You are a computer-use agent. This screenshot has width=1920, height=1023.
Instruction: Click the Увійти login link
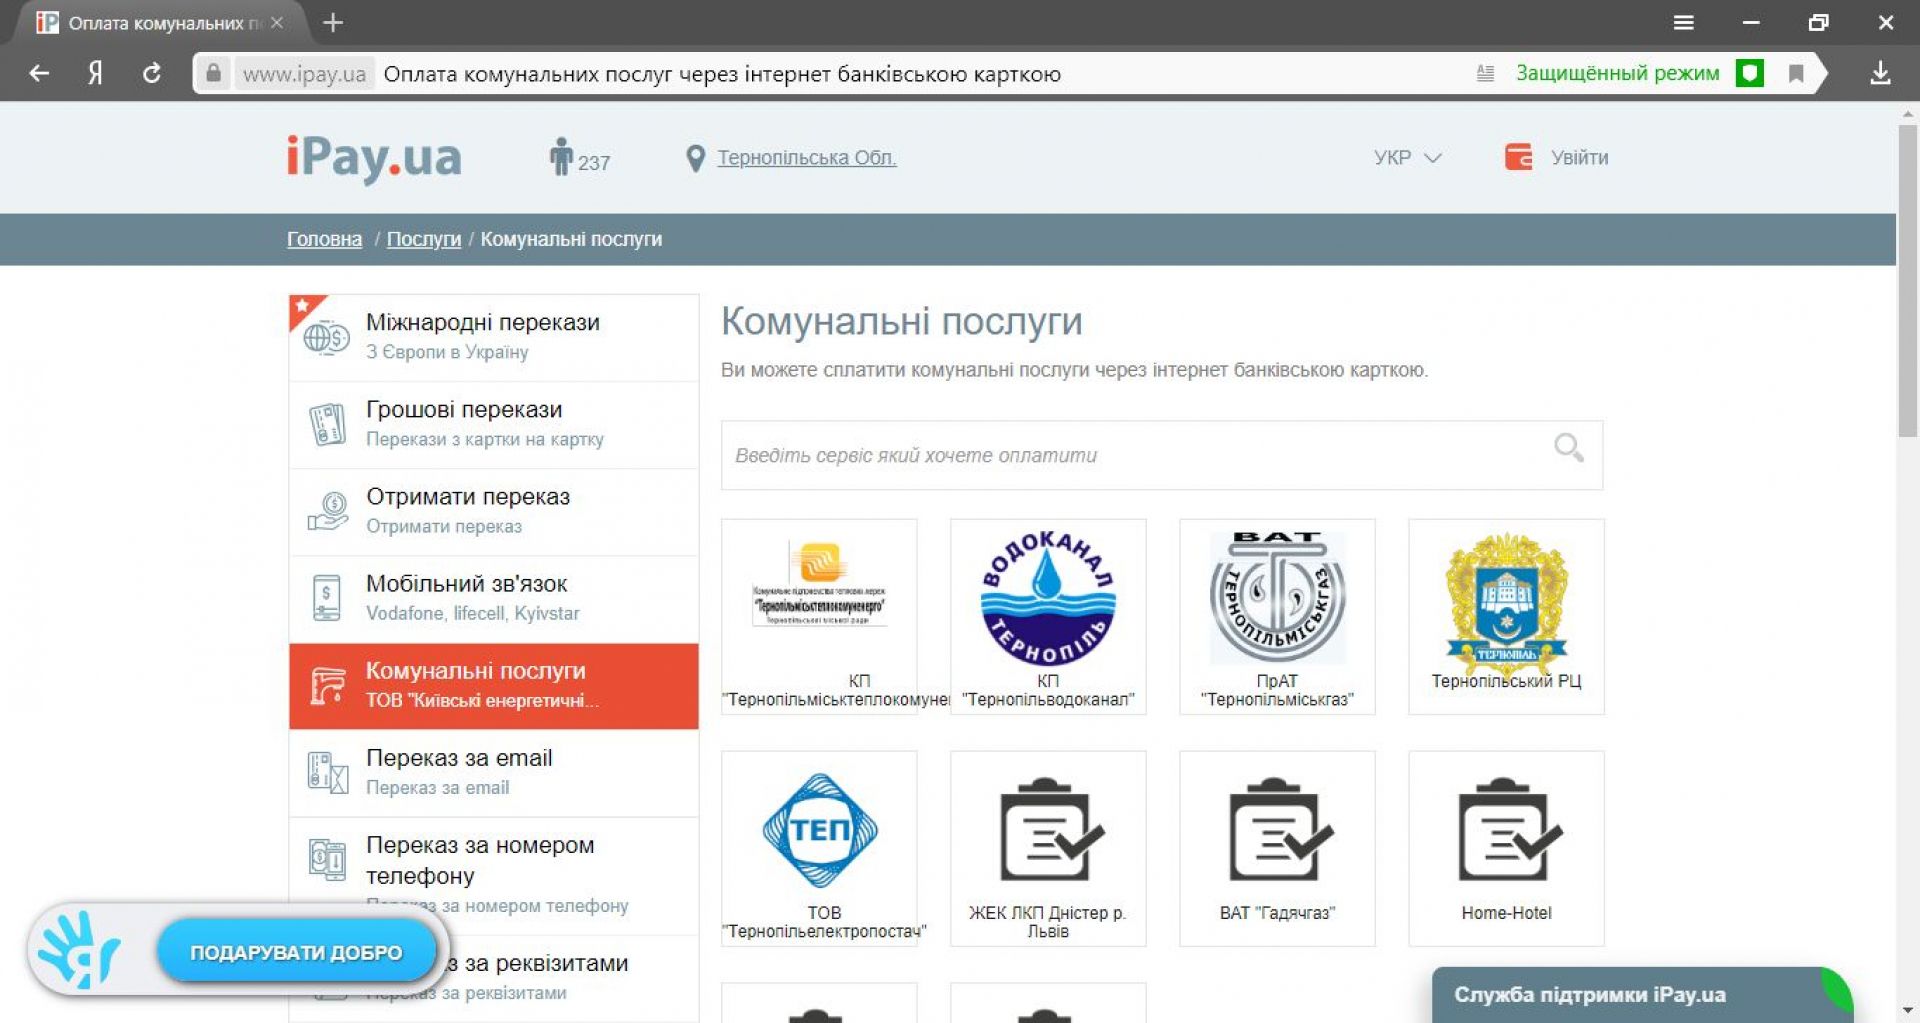click(1578, 158)
